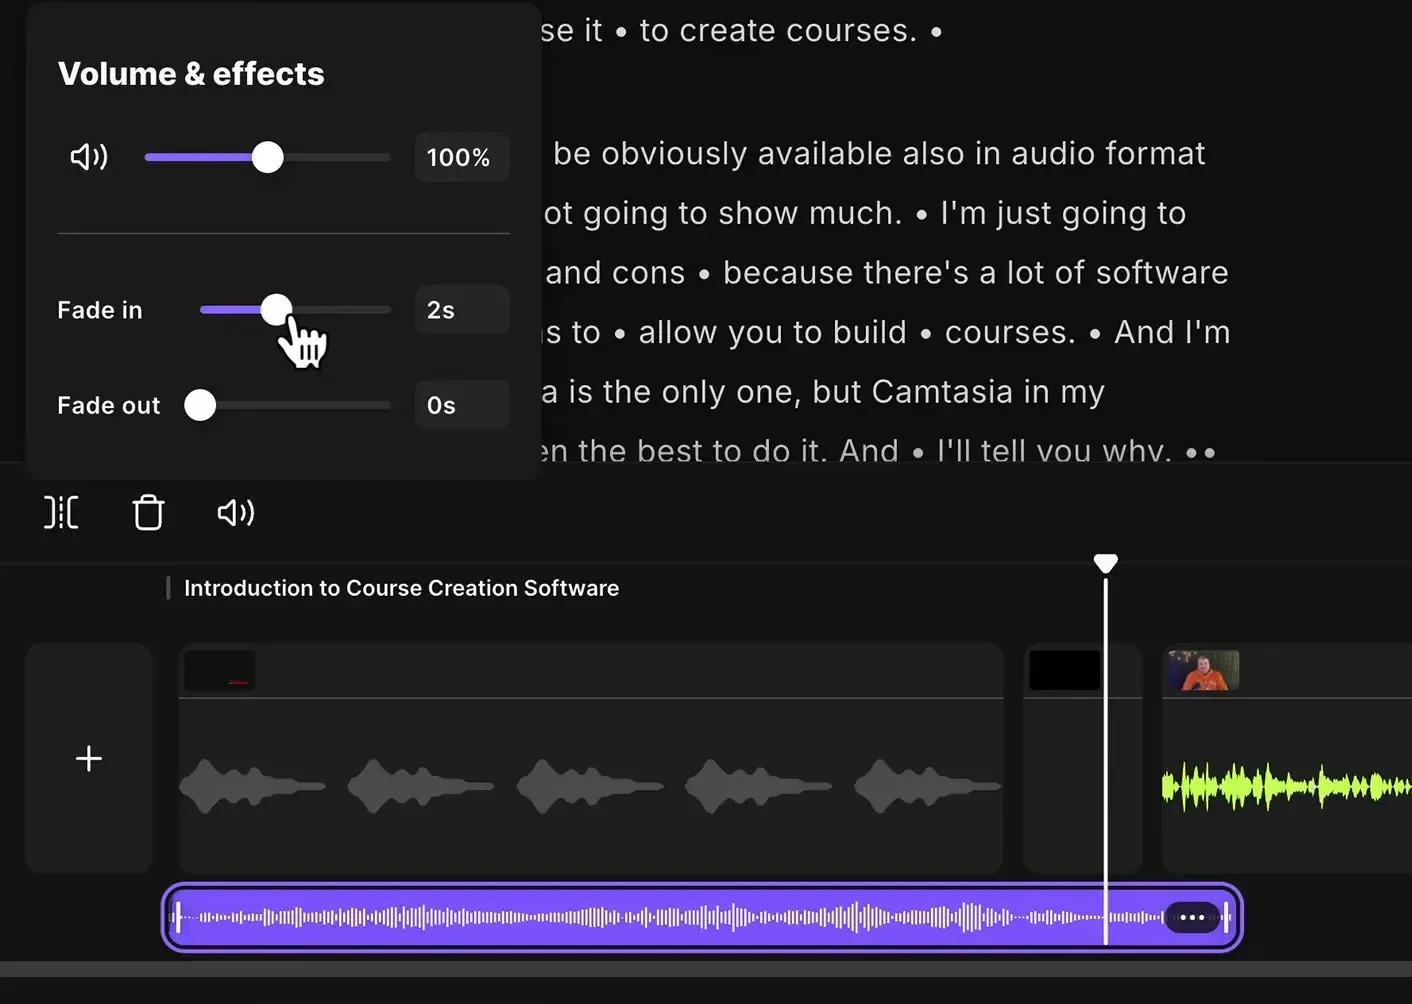1412x1004 pixels.
Task: Select the first gray audio waveform clip
Action: 253,785
